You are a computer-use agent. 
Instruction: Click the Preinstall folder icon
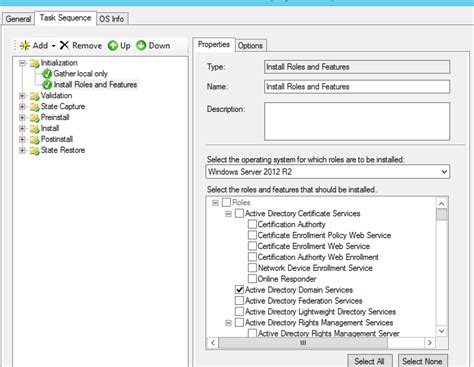point(35,118)
